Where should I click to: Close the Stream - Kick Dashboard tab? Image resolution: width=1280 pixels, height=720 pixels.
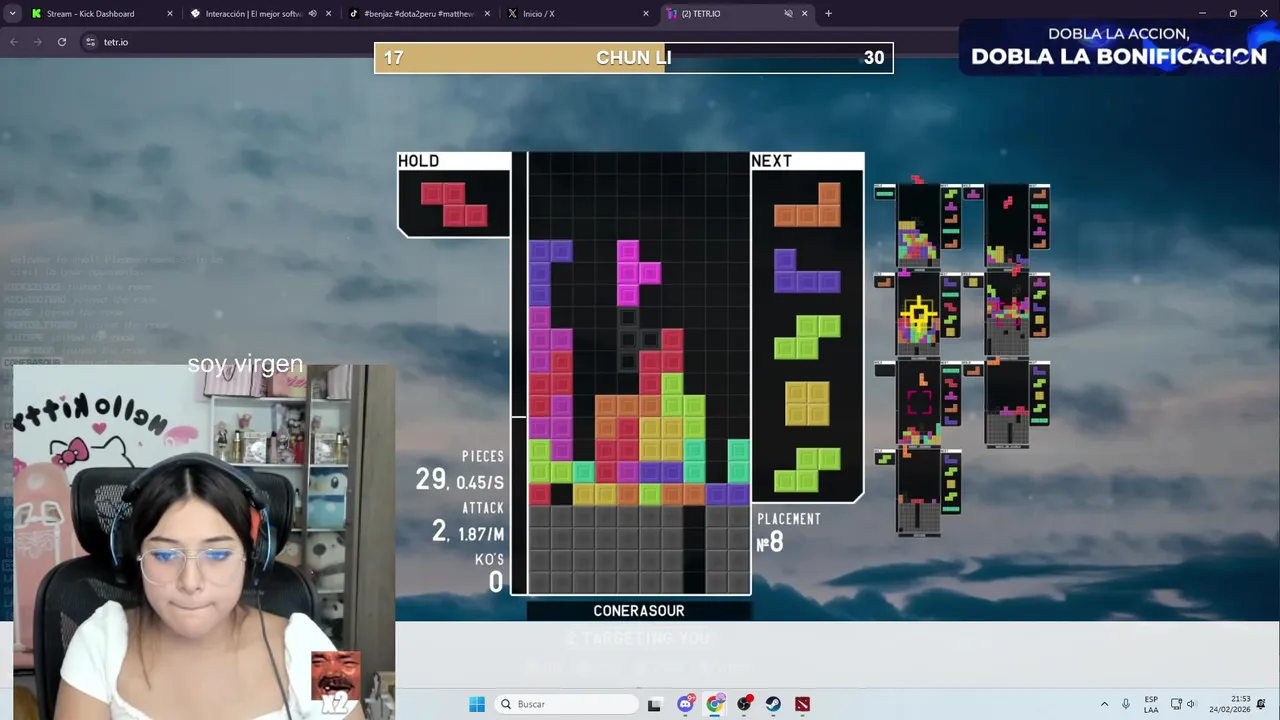(169, 14)
